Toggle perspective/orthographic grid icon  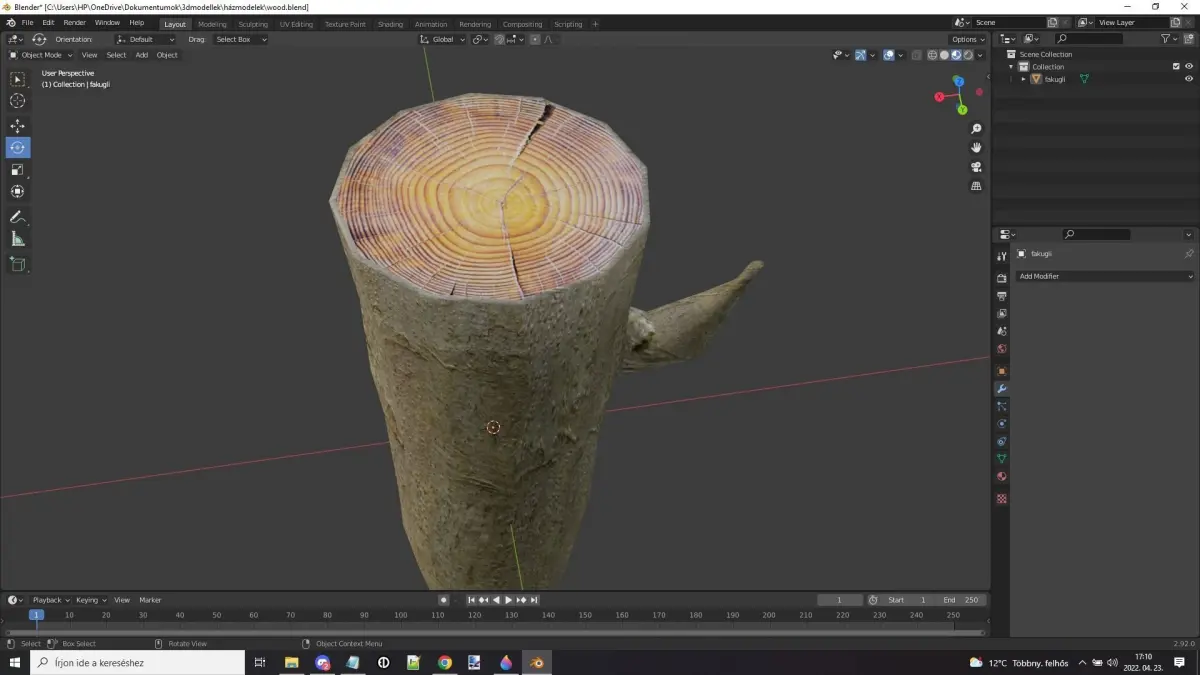point(976,186)
